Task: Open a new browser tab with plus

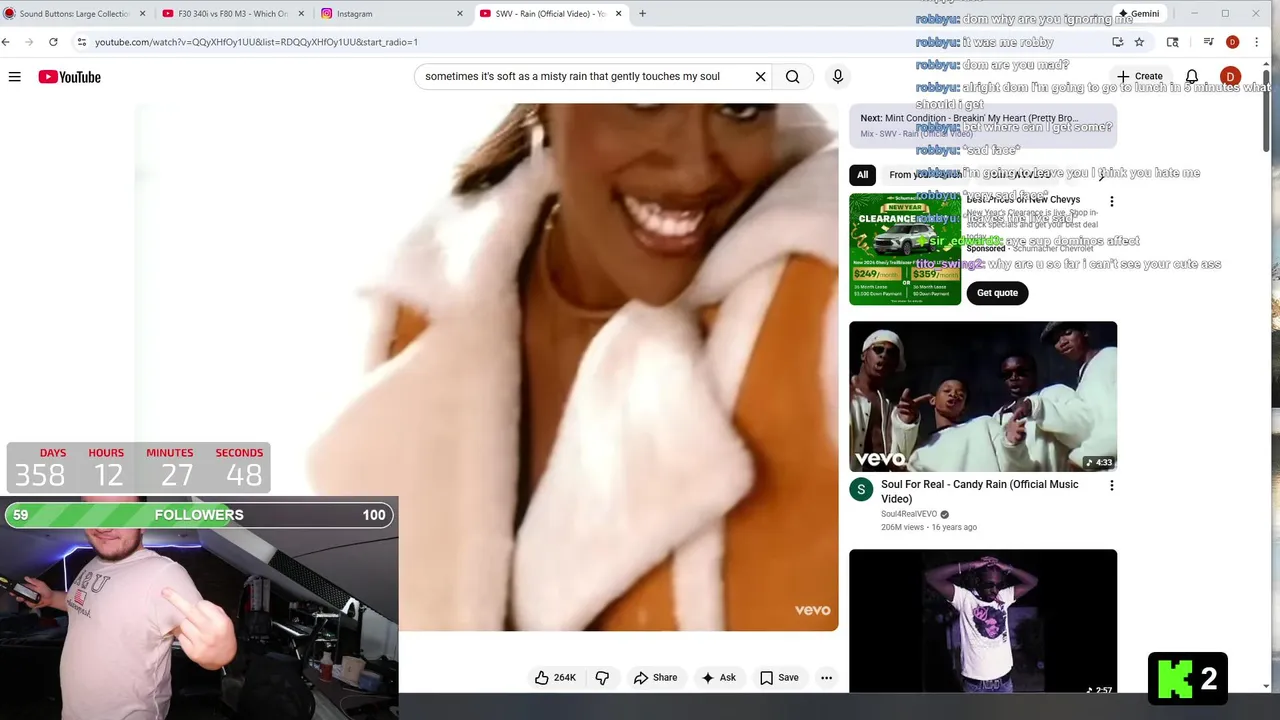Action: tap(642, 13)
